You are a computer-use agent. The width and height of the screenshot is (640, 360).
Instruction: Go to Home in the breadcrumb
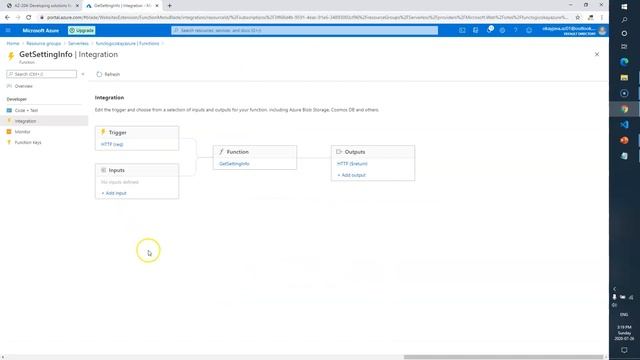pos(13,43)
